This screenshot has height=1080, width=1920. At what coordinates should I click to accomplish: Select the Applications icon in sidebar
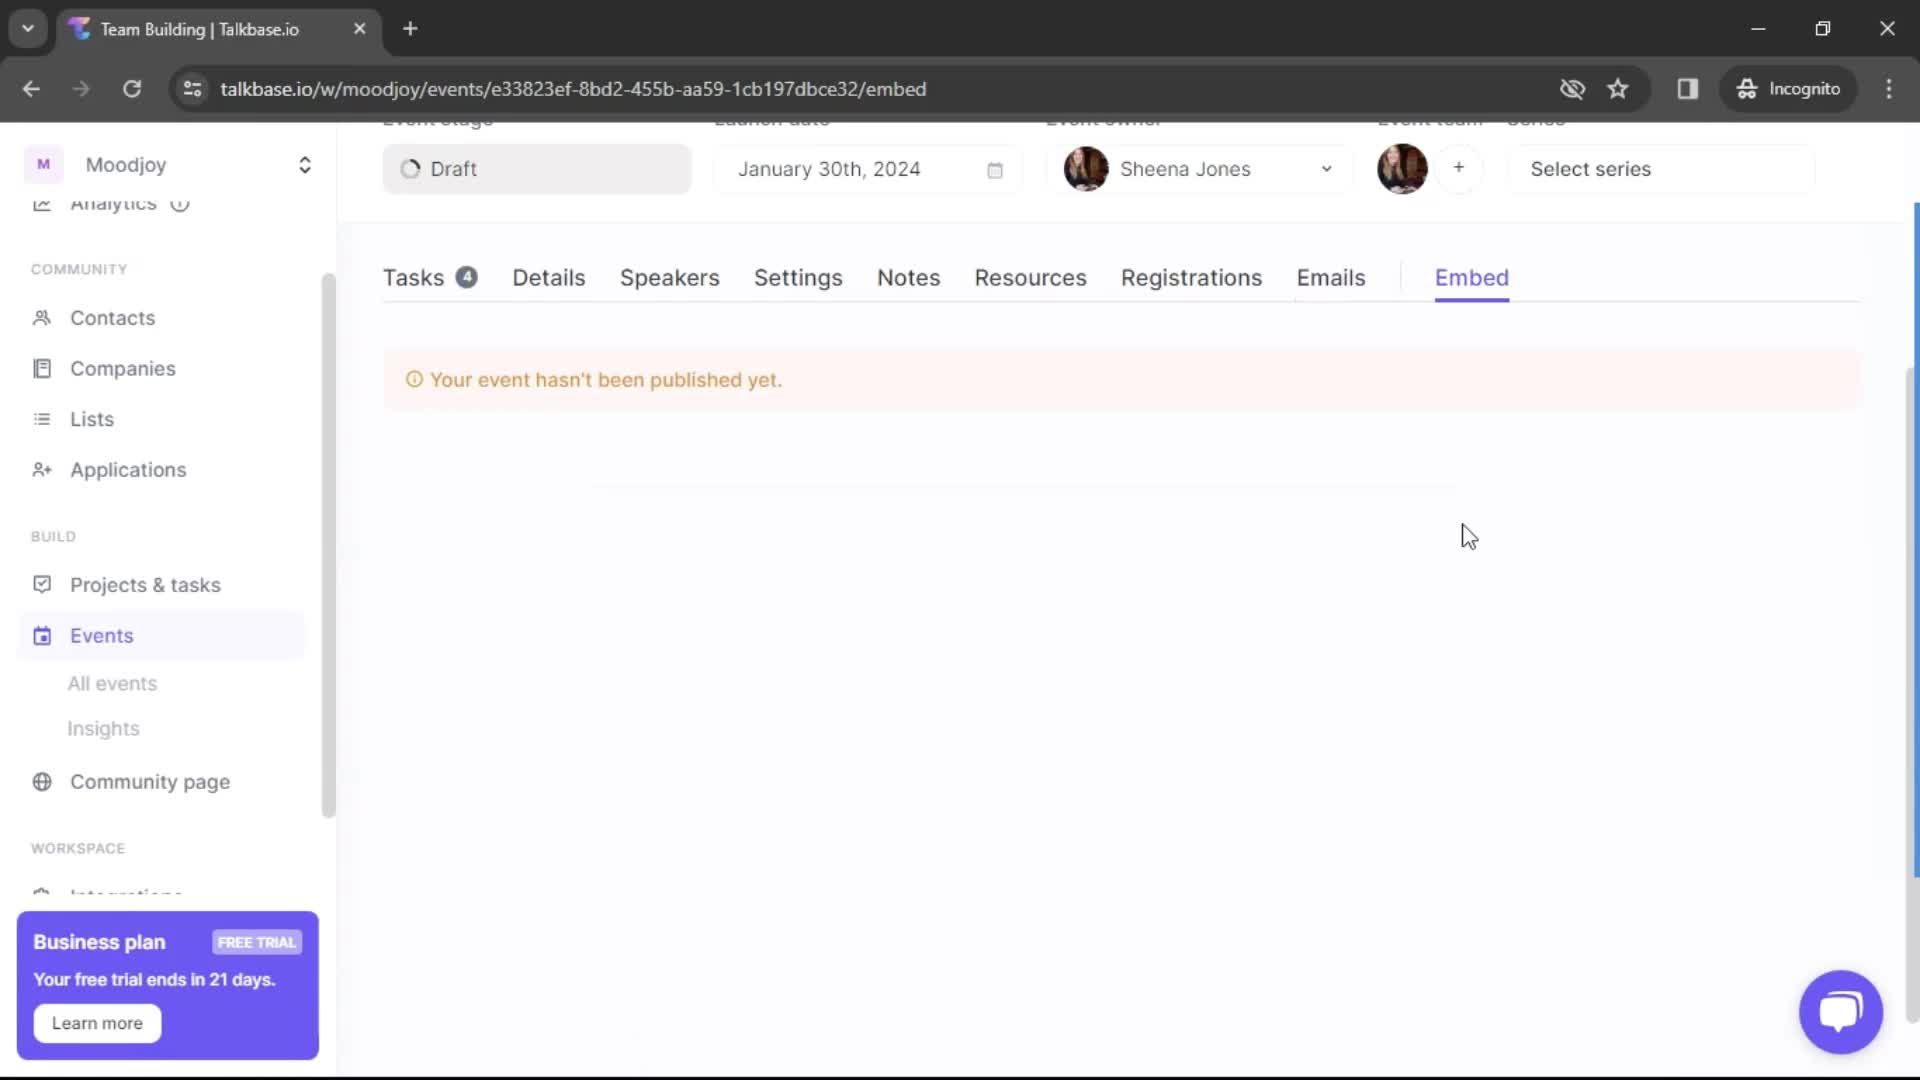(x=42, y=469)
